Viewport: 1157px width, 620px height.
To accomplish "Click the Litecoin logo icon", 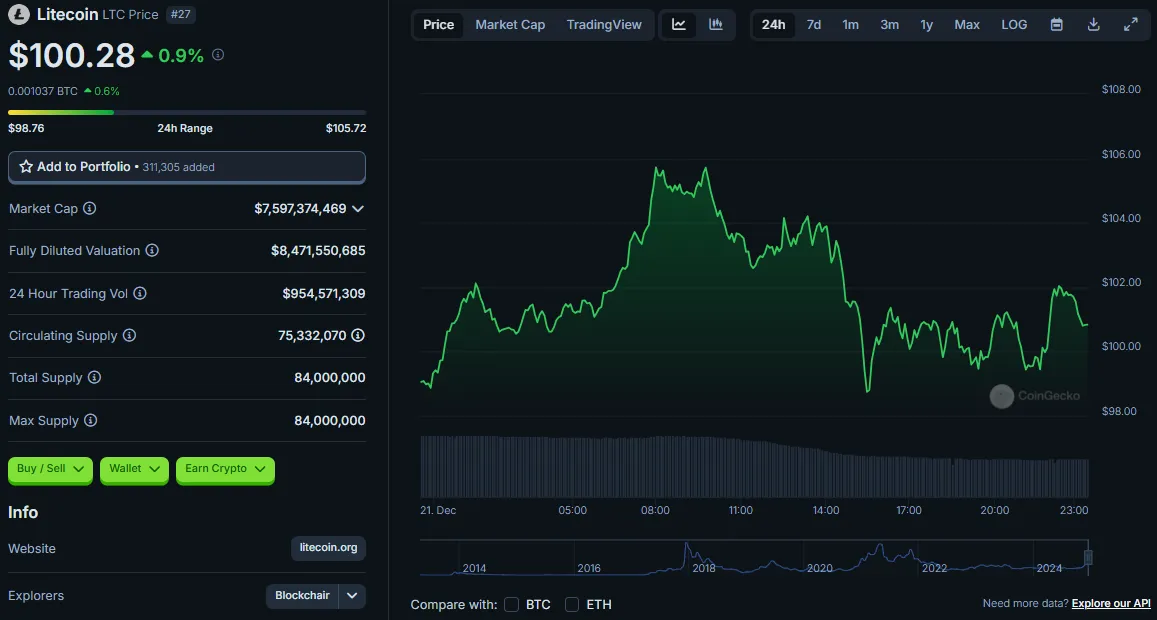I will coord(18,14).
